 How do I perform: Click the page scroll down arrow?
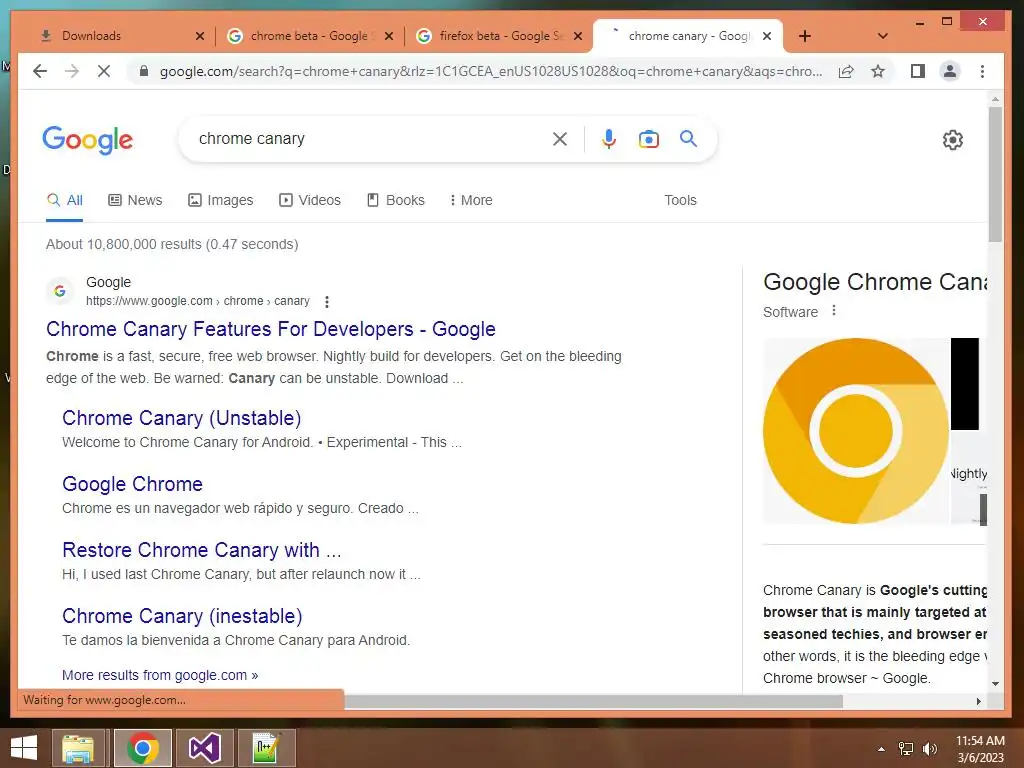[x=995, y=684]
